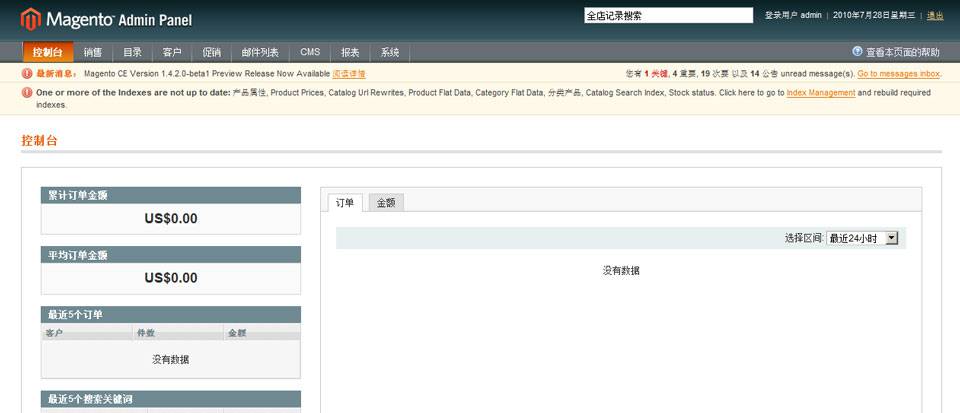960x413 pixels.
Task: Click the index outdated warning icon
Action: pos(27,93)
